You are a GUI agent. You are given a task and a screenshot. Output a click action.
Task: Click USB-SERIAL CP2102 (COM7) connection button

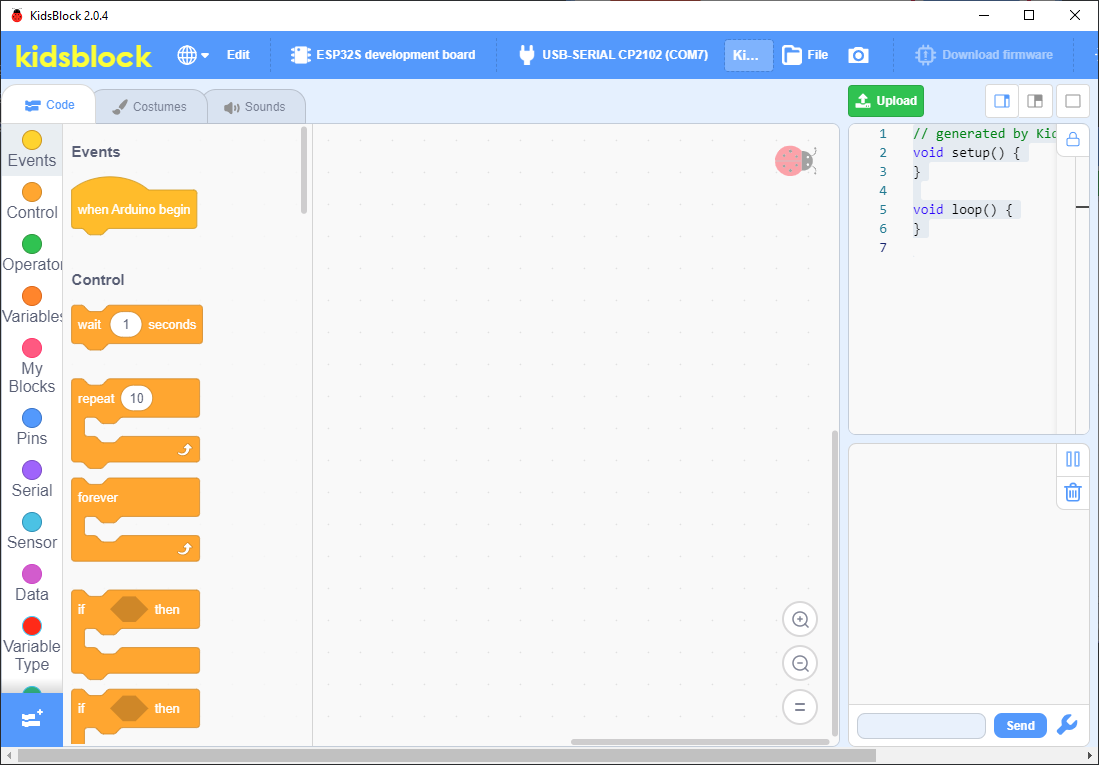(613, 55)
